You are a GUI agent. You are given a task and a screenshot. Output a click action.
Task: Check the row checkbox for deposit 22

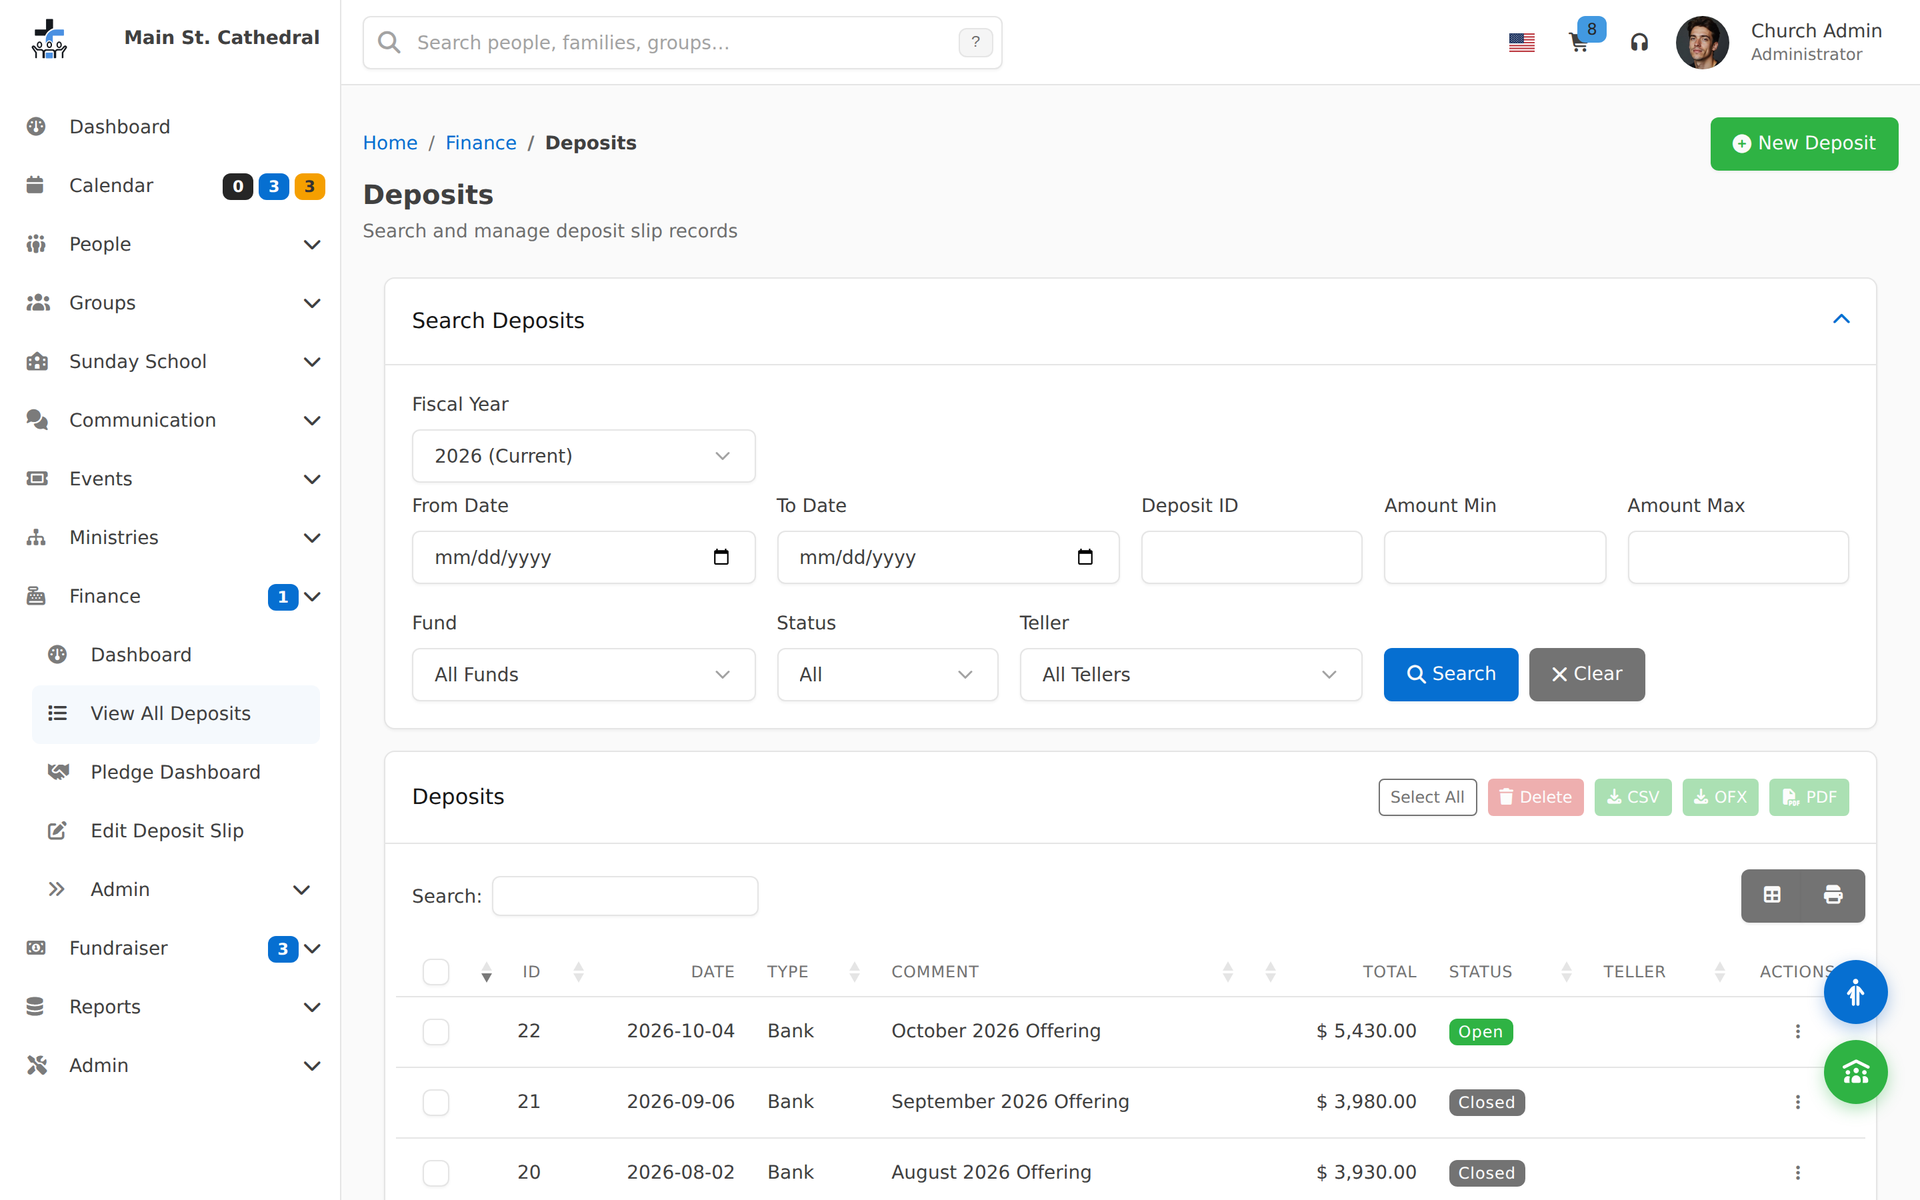436,1032
